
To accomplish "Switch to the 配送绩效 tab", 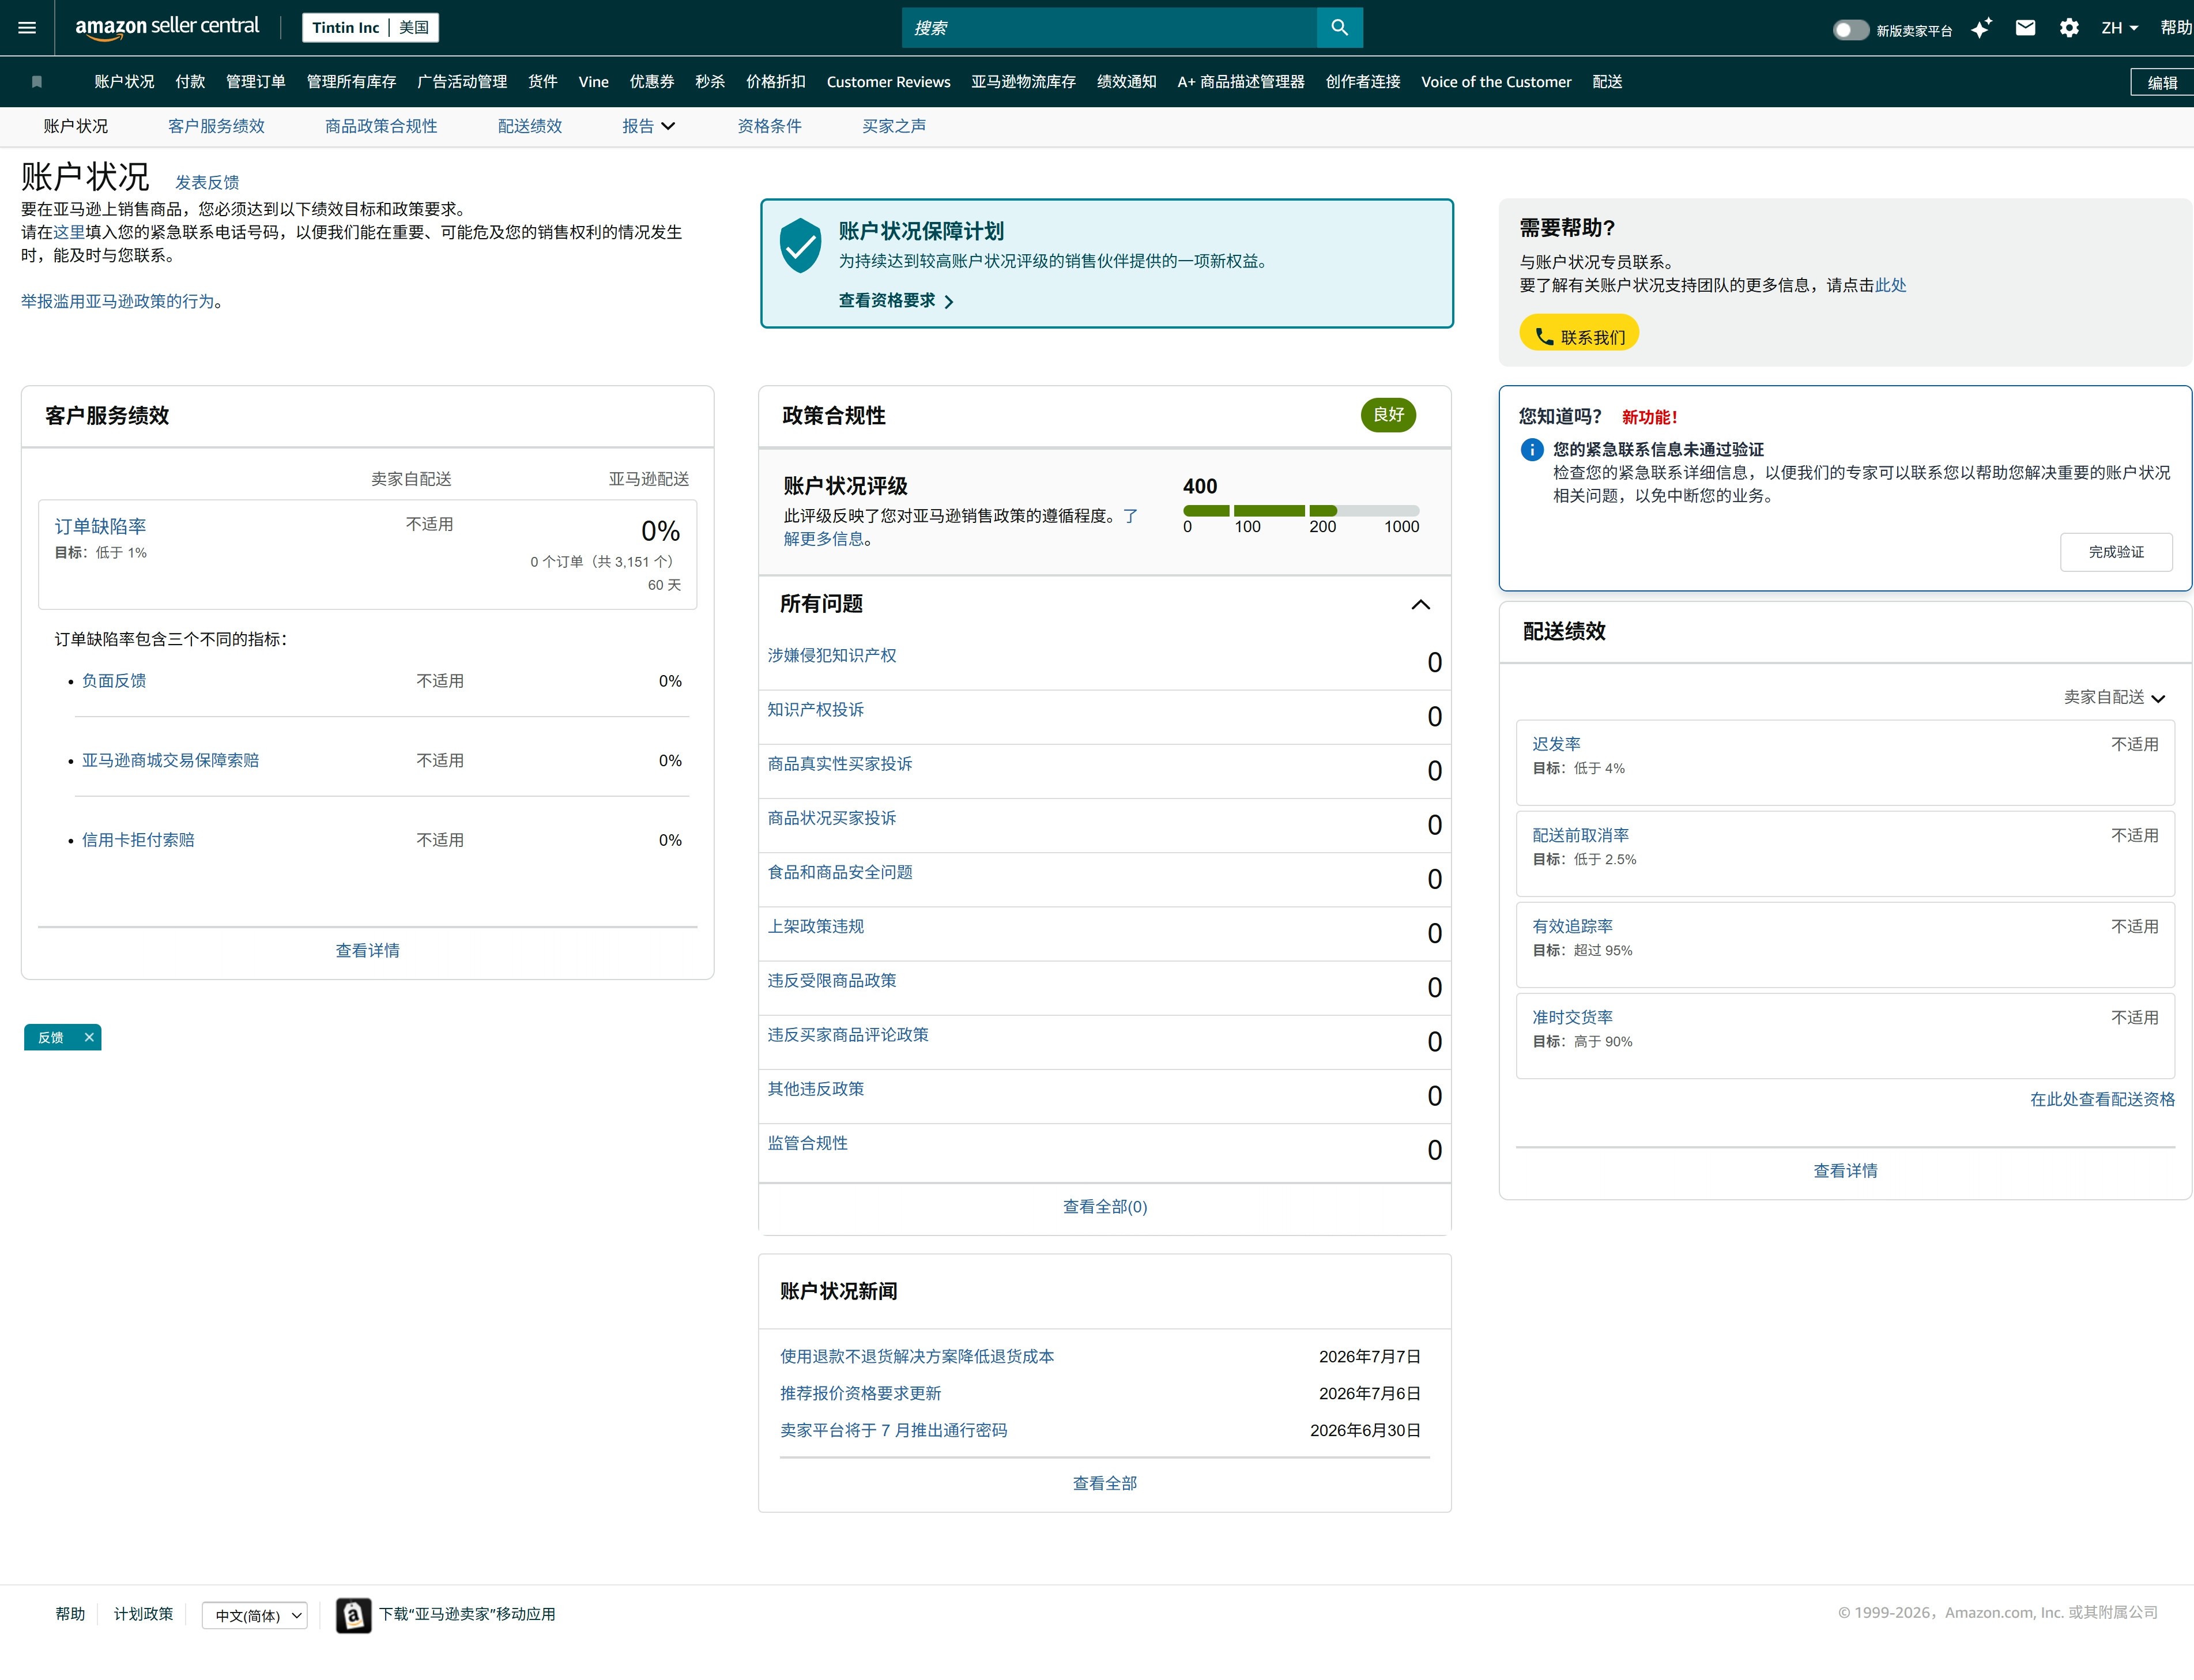I will tap(530, 126).
